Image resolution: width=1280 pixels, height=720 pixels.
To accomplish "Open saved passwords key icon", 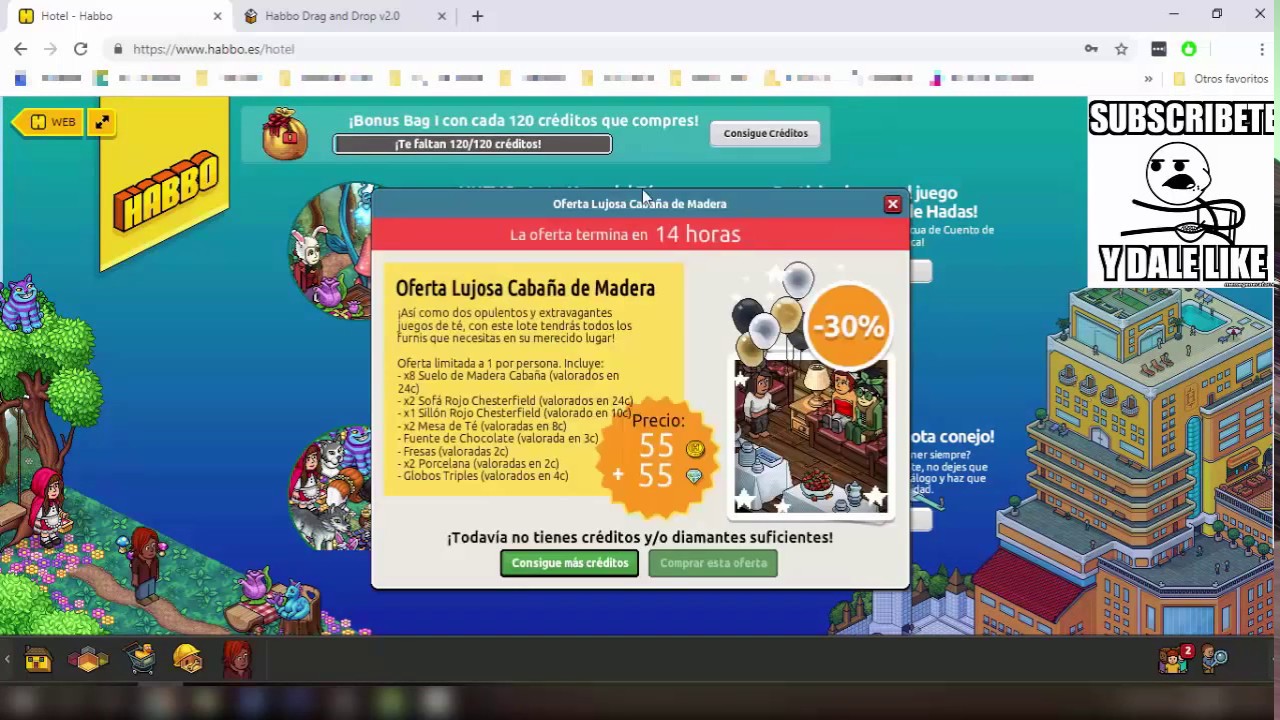I will click(1091, 49).
